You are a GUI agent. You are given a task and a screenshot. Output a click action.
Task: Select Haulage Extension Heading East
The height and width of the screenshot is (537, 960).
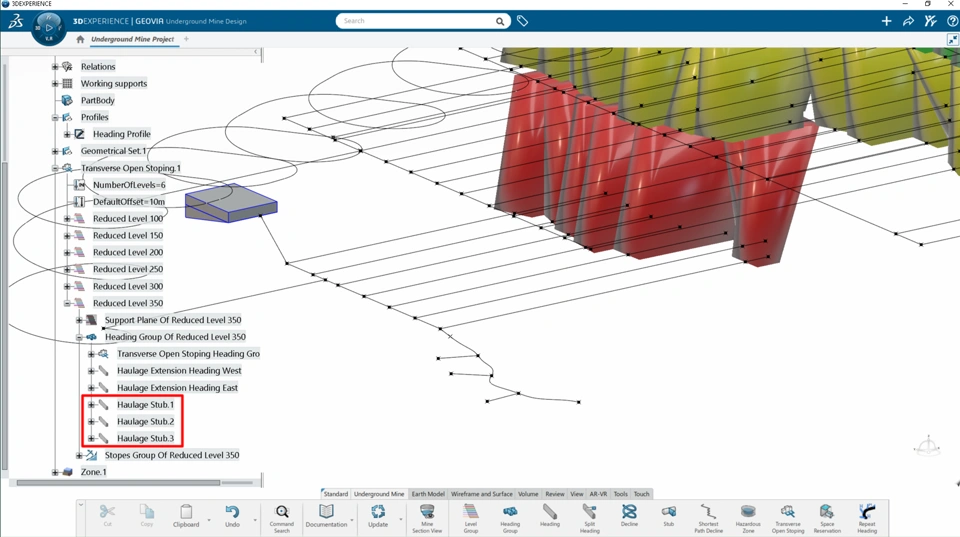pyautogui.click(x=178, y=388)
